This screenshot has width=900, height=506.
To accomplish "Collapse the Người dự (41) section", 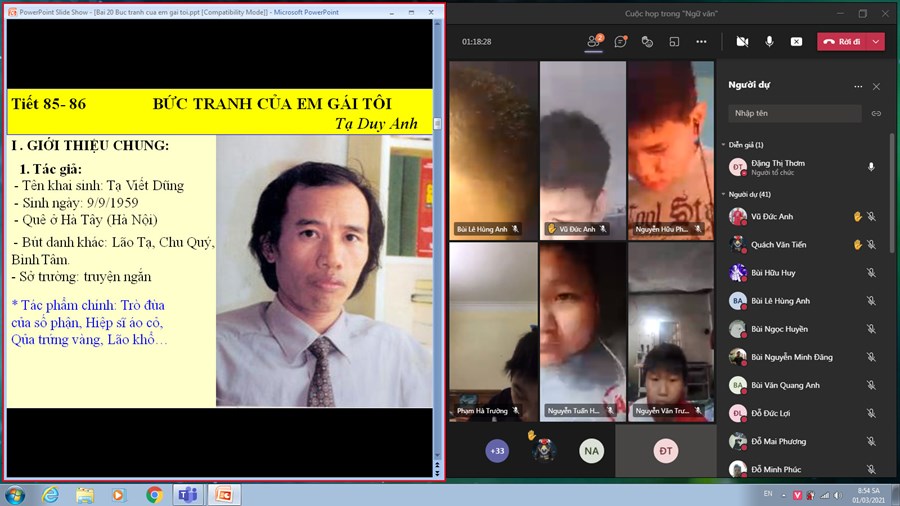I will 723,194.
